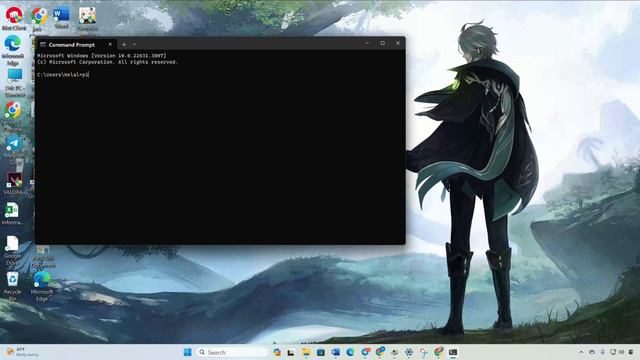Open Microsoft Edge from the taskbar
Image resolution: width=640 pixels, height=360 pixels.
350,352
